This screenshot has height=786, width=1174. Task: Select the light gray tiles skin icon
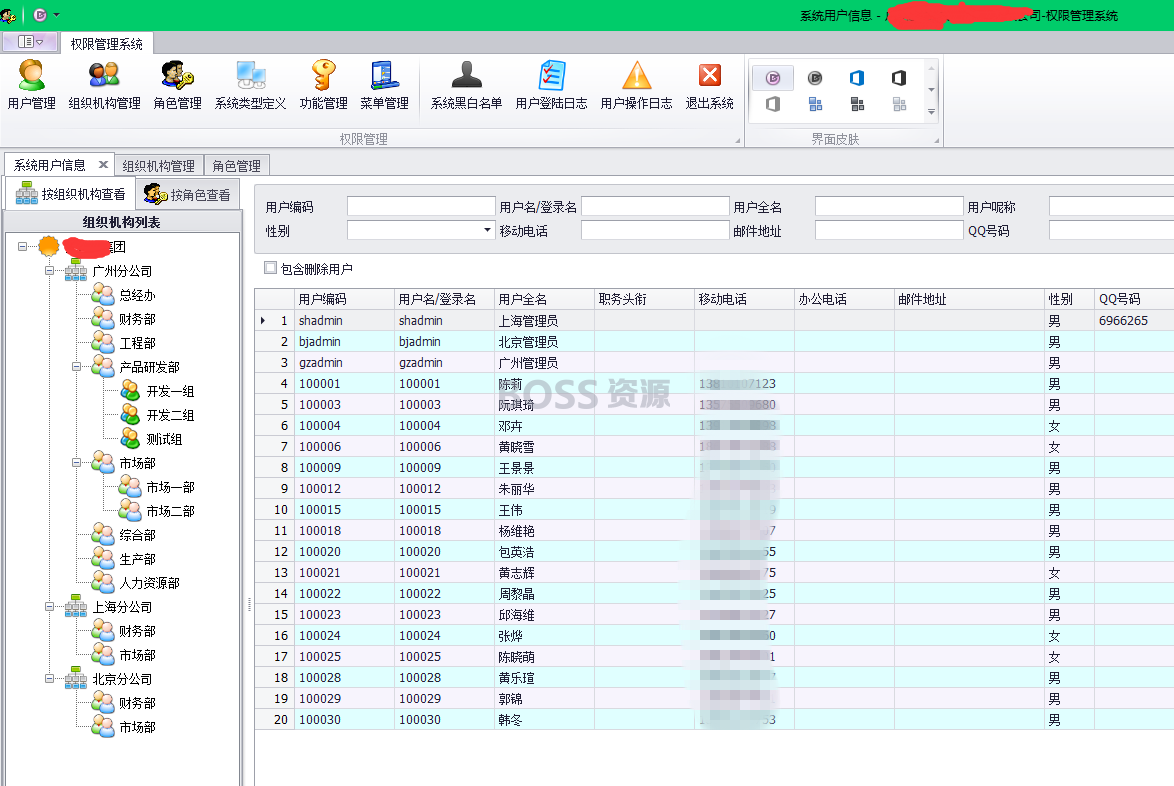[x=899, y=104]
